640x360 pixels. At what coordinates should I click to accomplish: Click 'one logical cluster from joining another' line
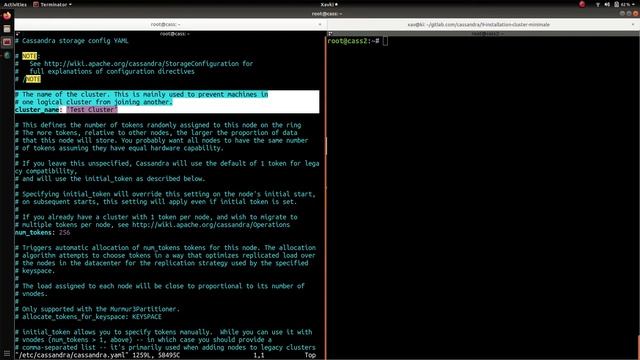pyautogui.click(x=94, y=102)
